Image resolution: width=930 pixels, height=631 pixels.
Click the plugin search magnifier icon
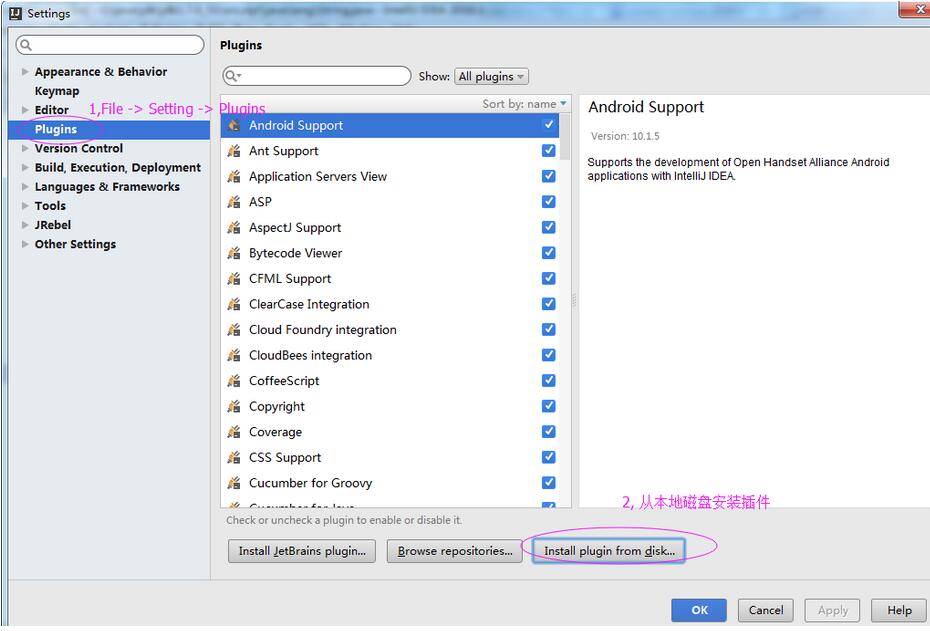232,76
